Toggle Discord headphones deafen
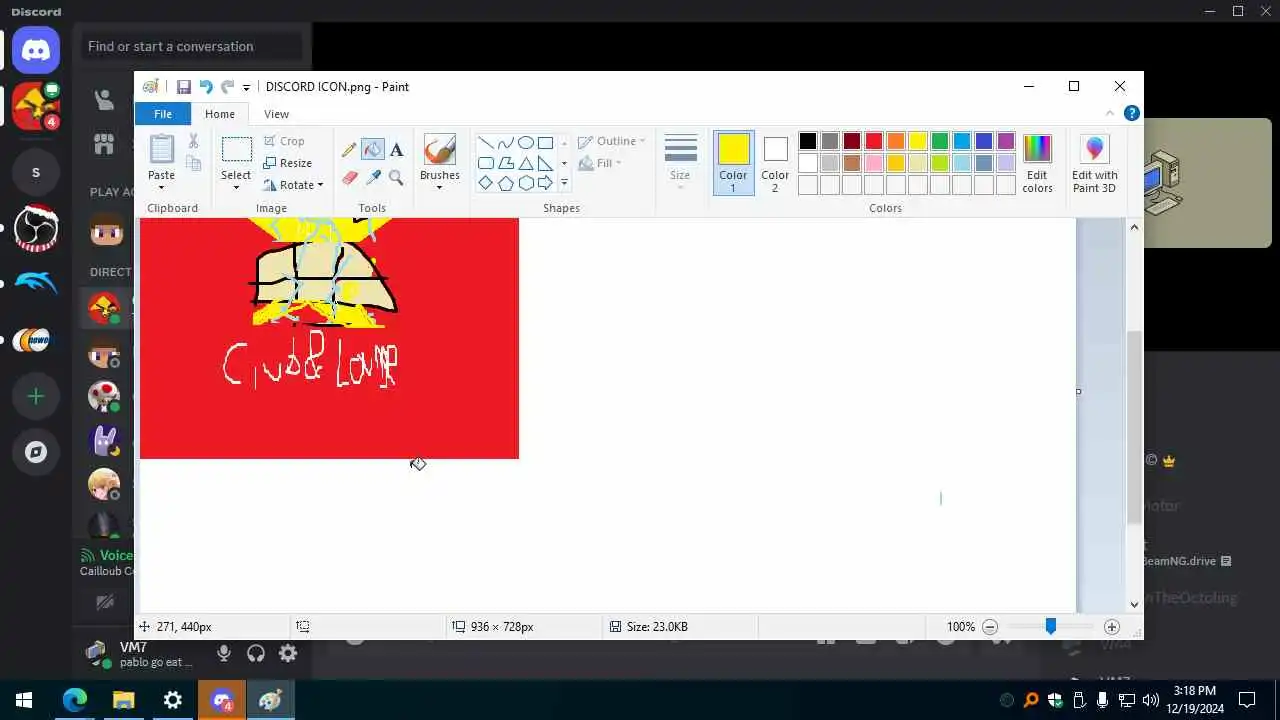 (x=256, y=653)
